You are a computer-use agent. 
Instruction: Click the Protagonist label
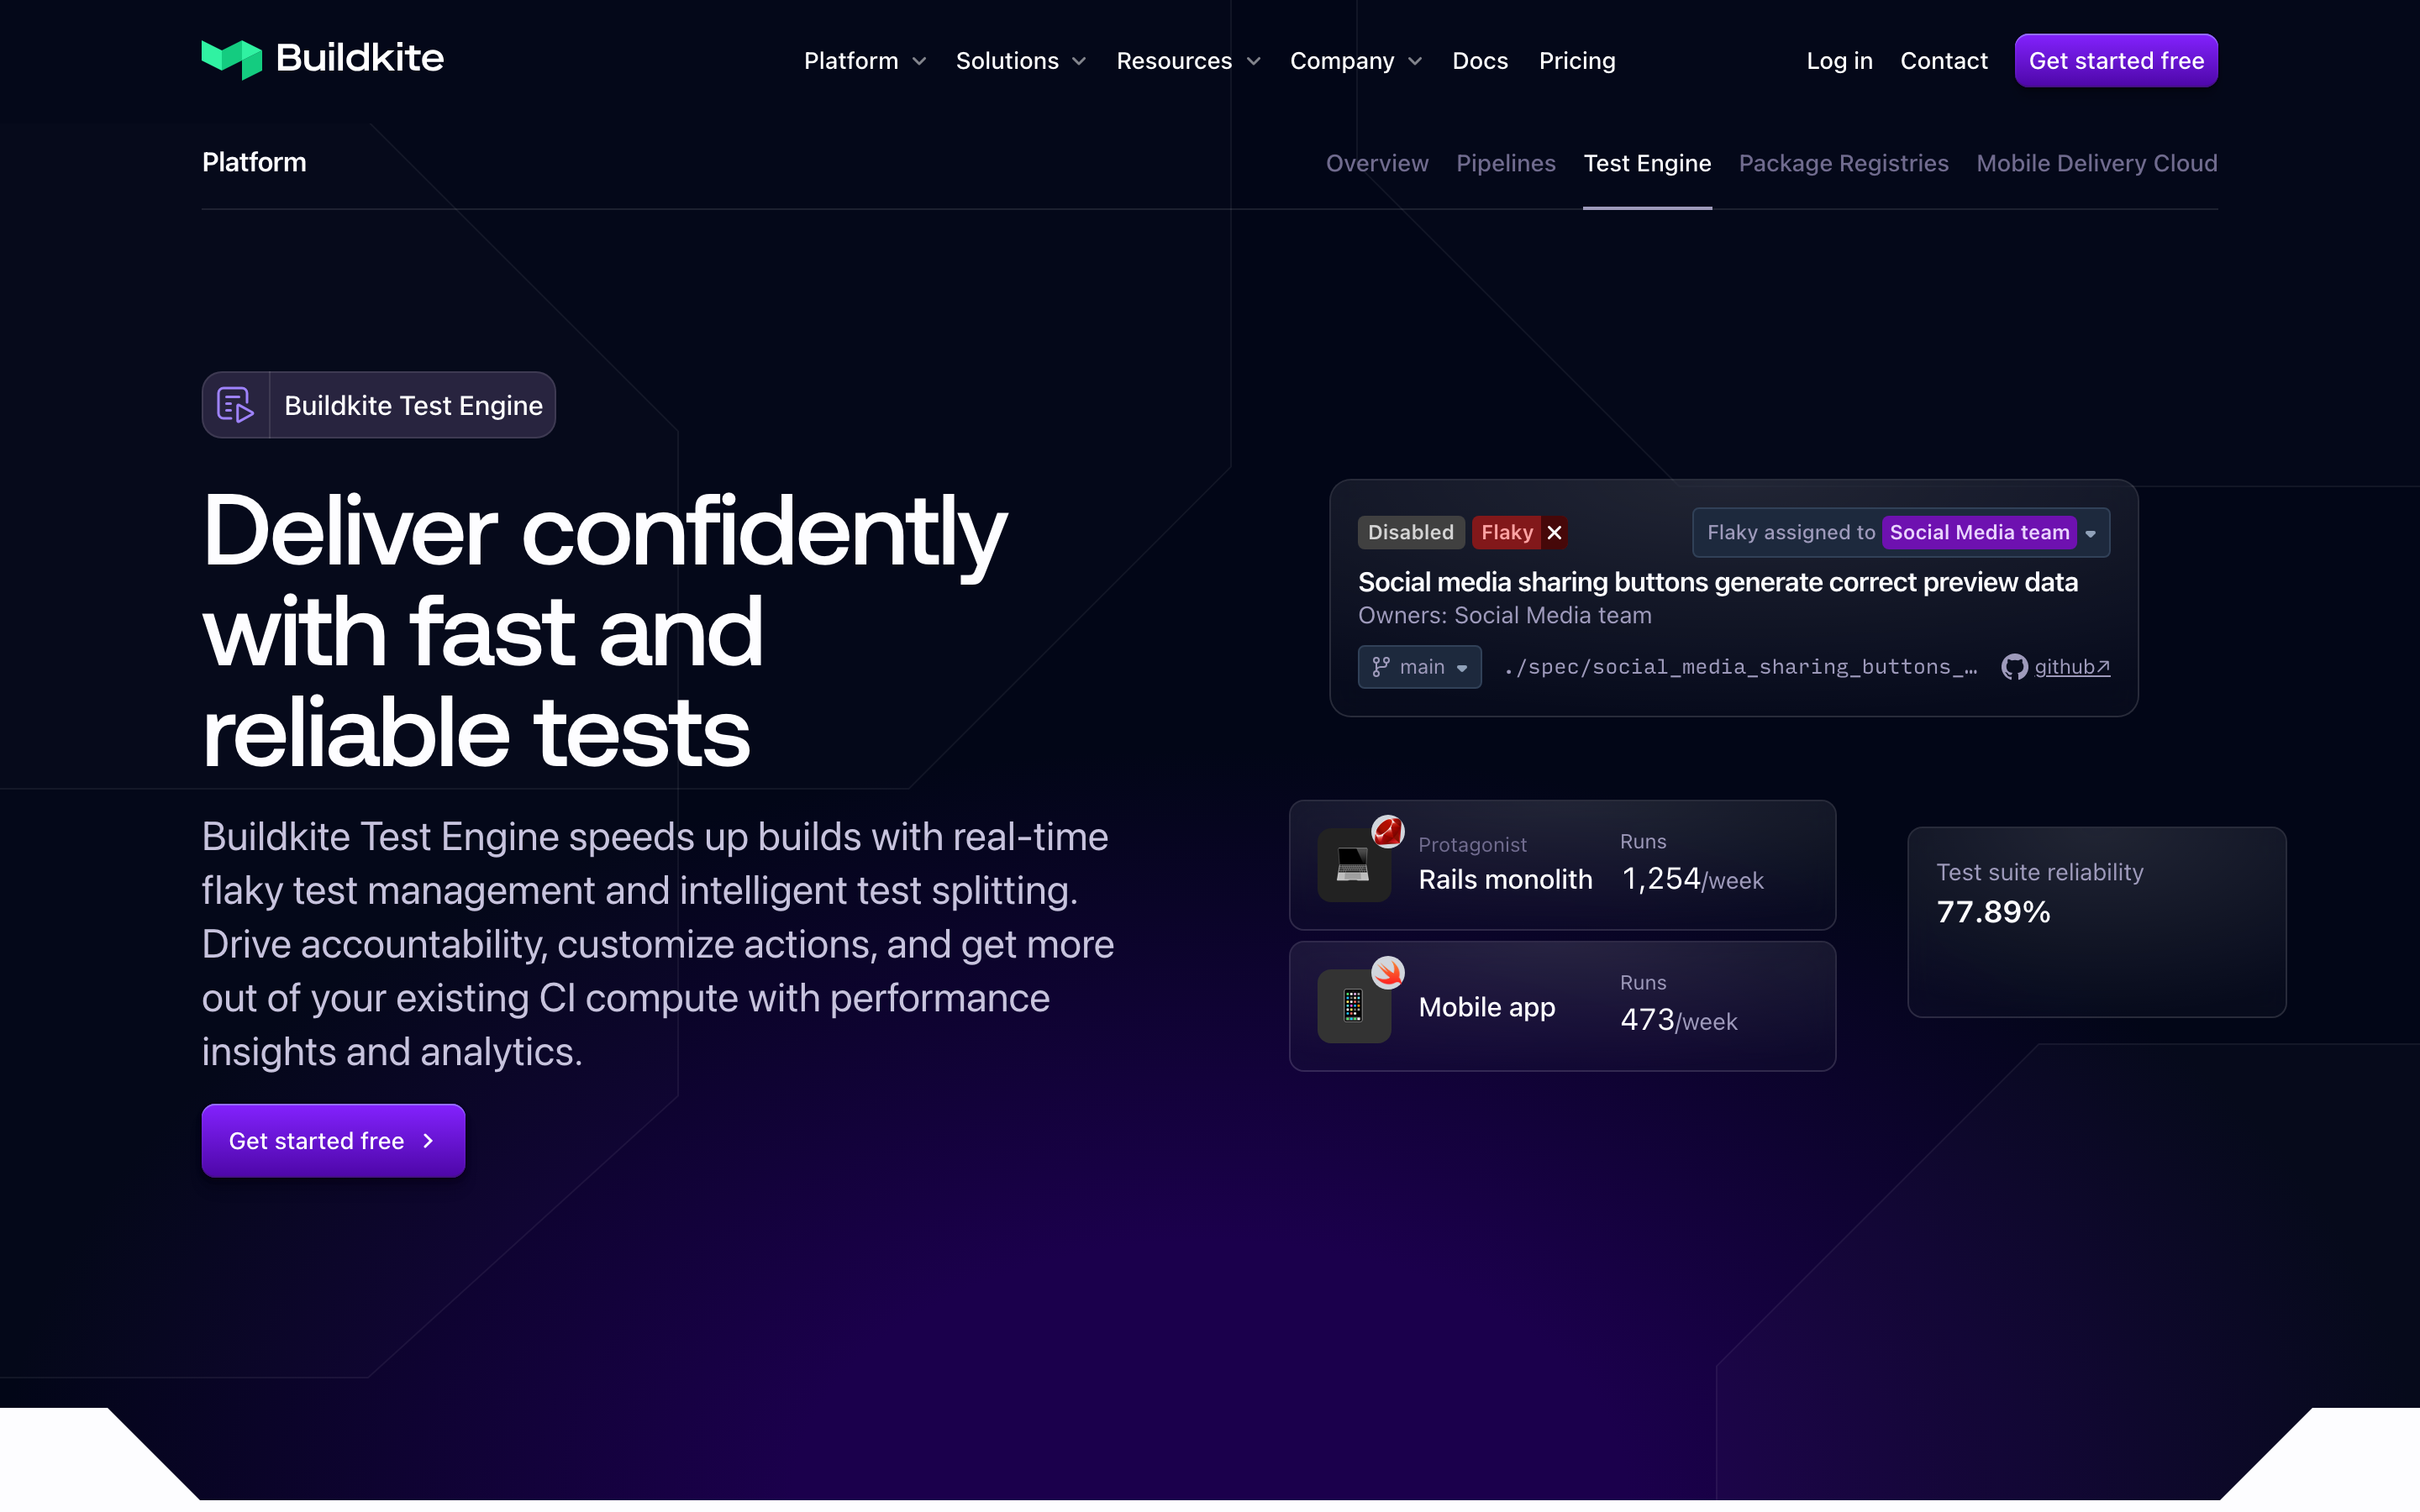tap(1472, 845)
